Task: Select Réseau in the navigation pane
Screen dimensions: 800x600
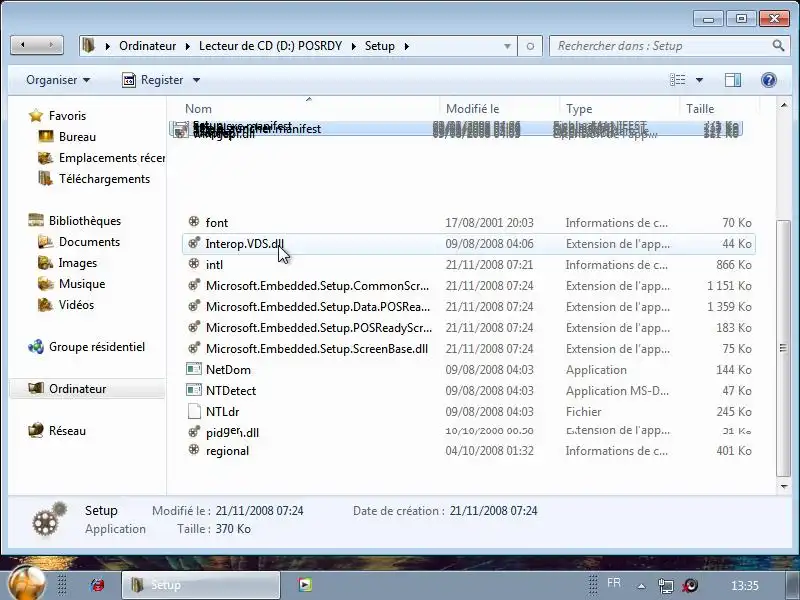Action: [x=67, y=431]
